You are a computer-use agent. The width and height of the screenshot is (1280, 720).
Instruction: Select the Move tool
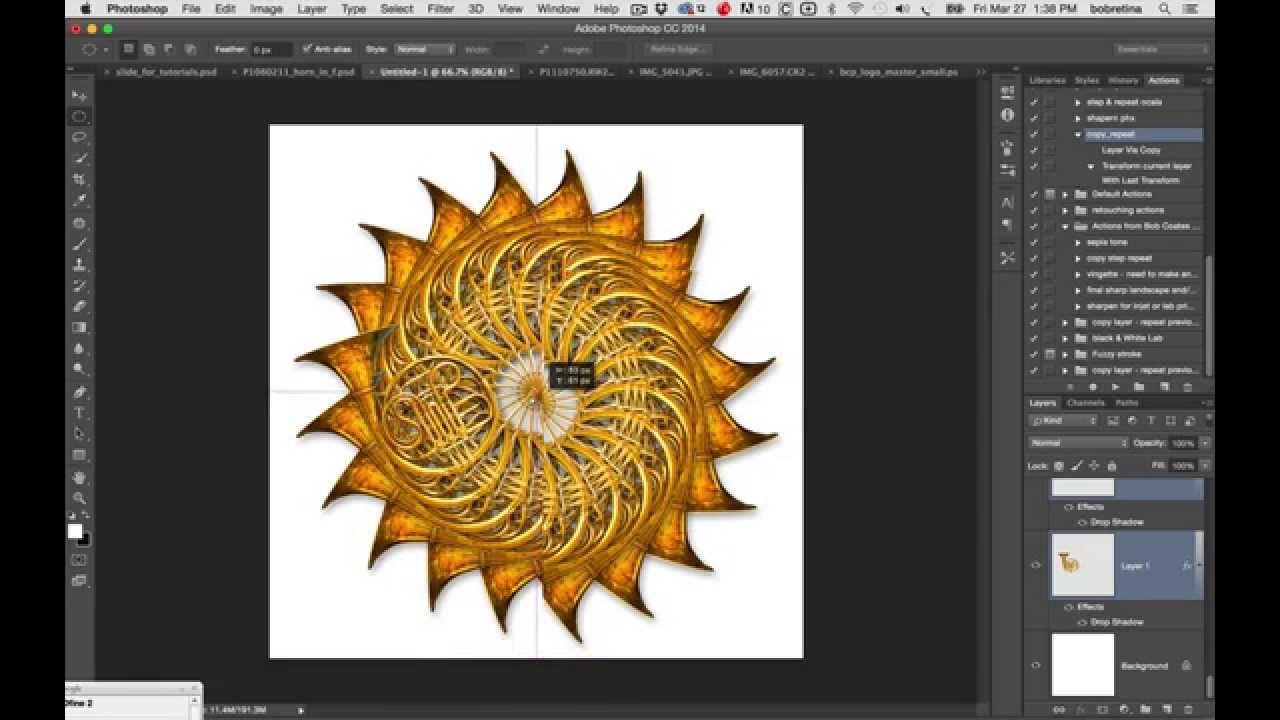click(x=79, y=96)
